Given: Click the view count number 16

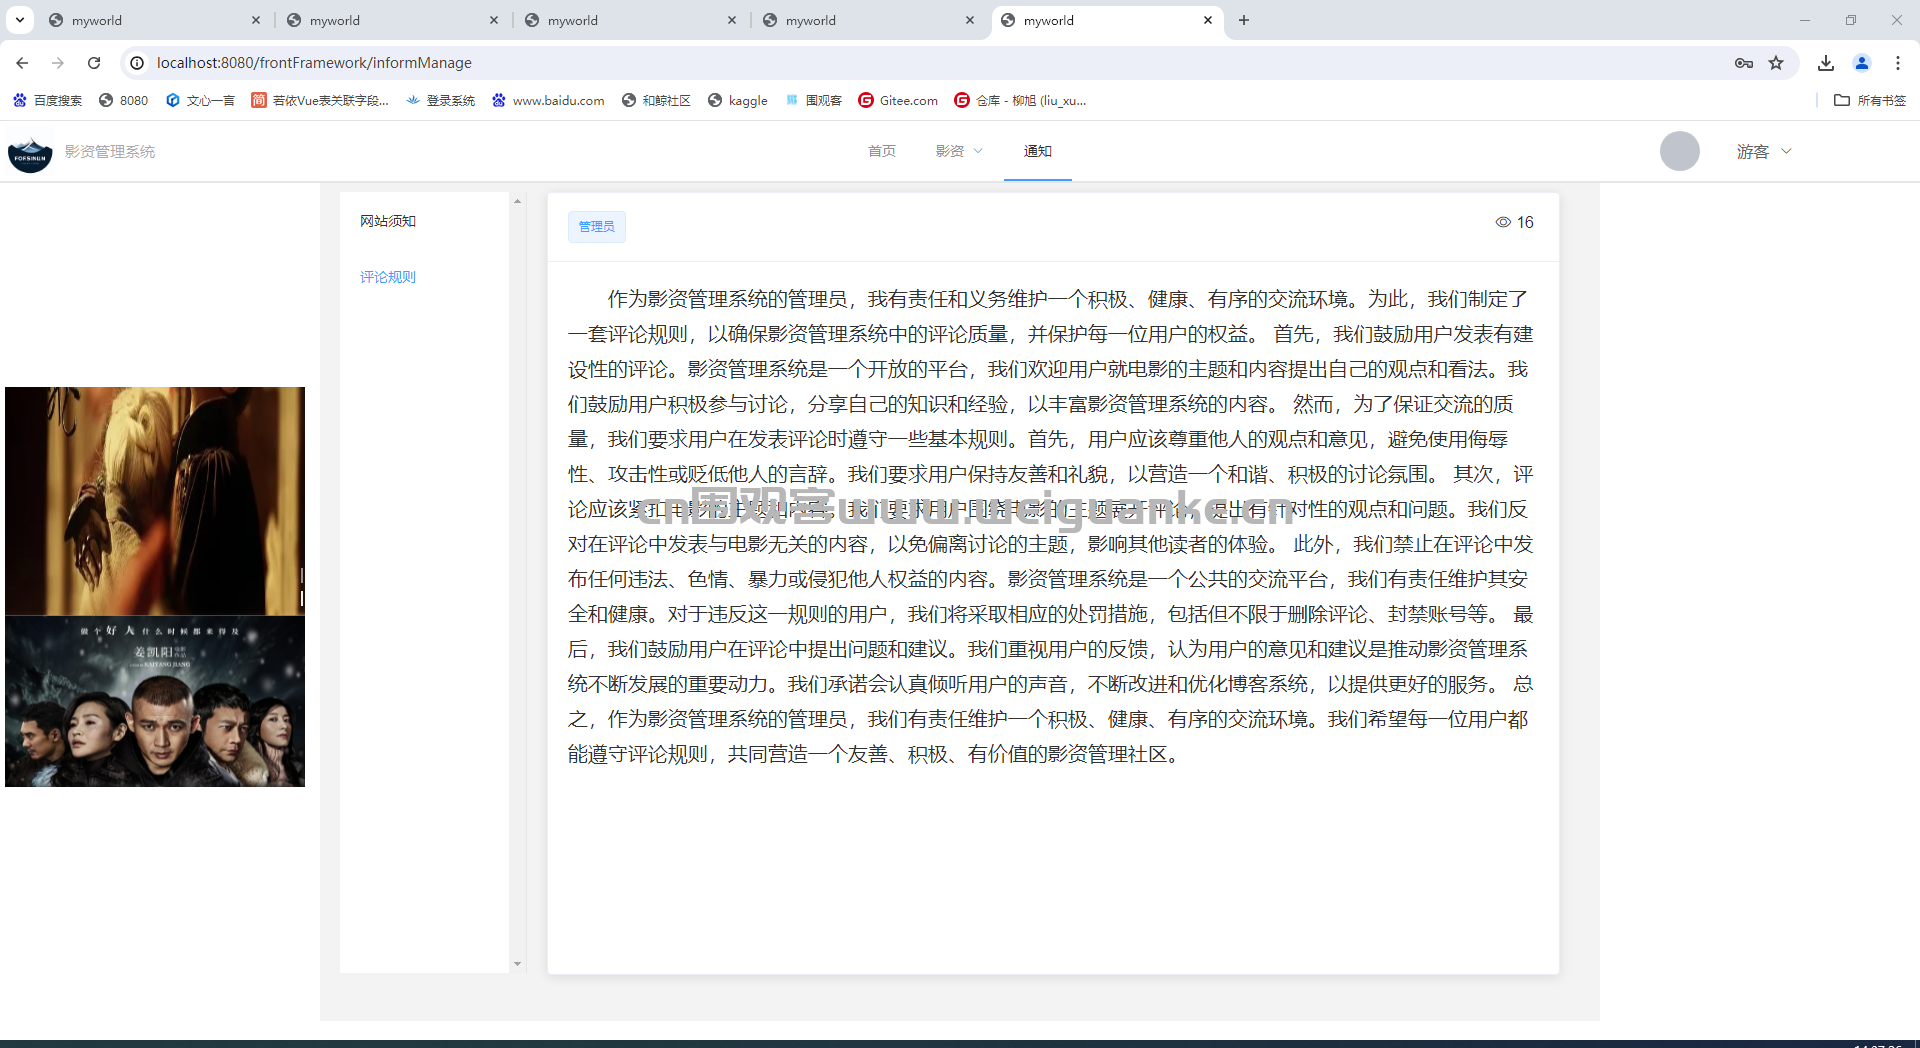Looking at the screenshot, I should (1525, 222).
